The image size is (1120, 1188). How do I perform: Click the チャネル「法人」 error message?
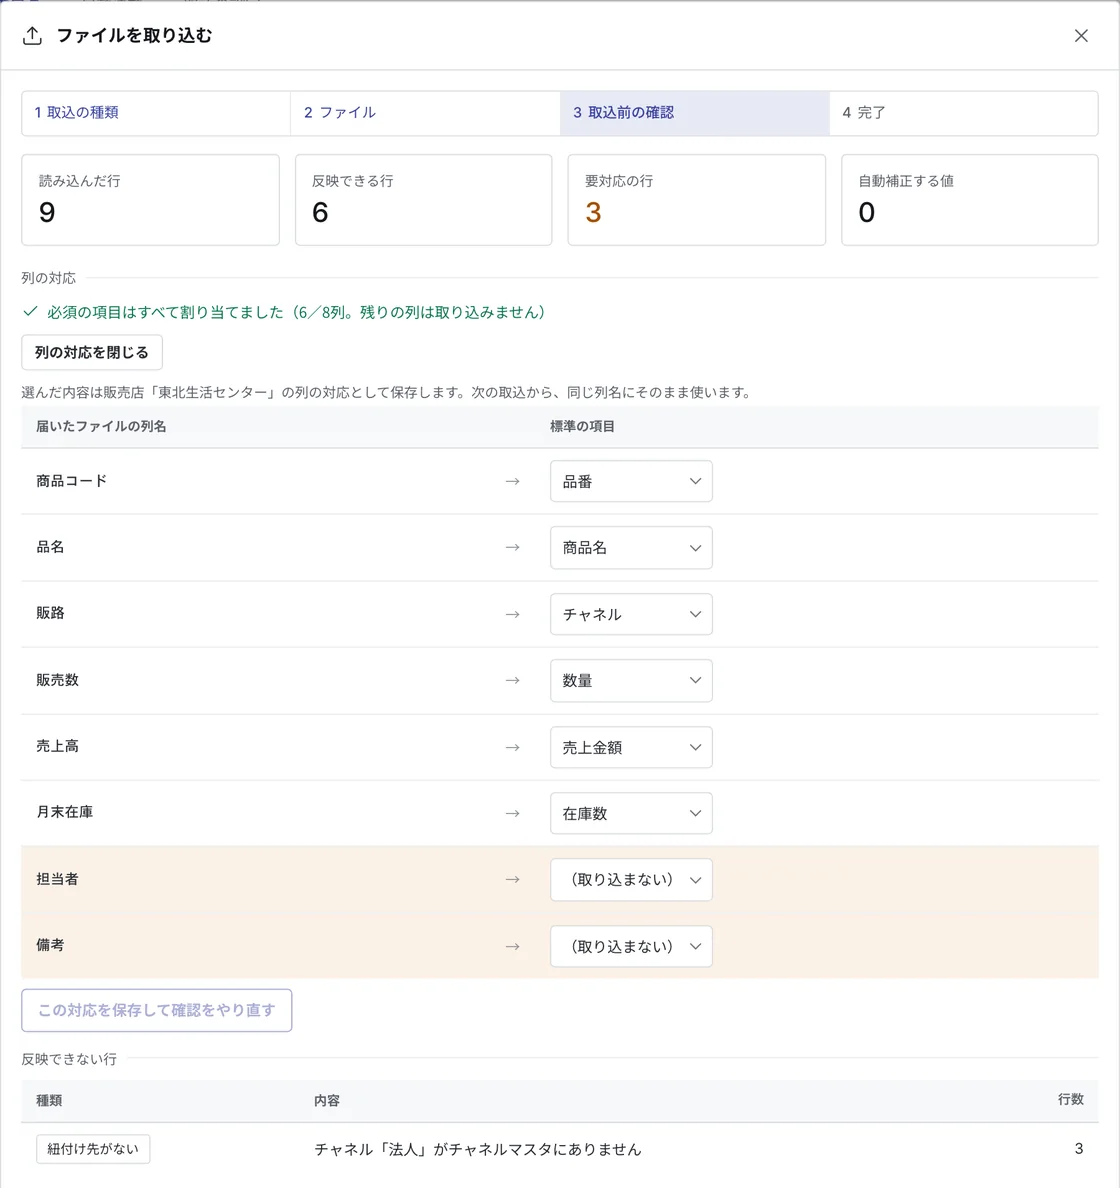478,1149
